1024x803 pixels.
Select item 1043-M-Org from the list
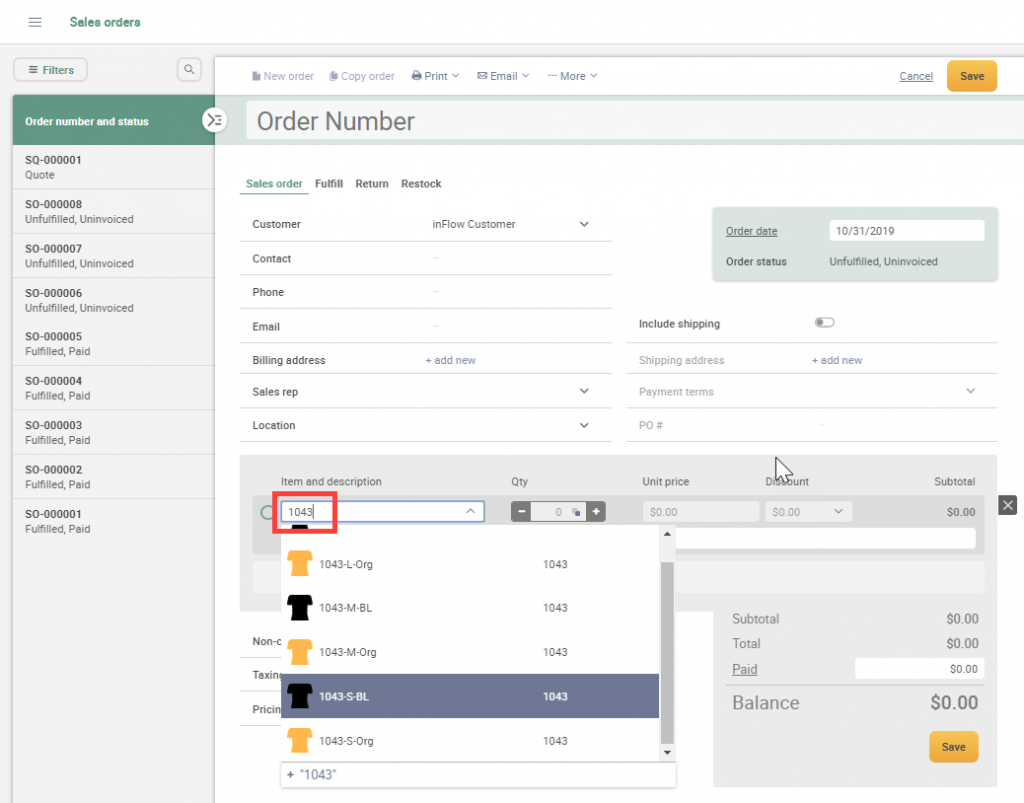point(470,652)
